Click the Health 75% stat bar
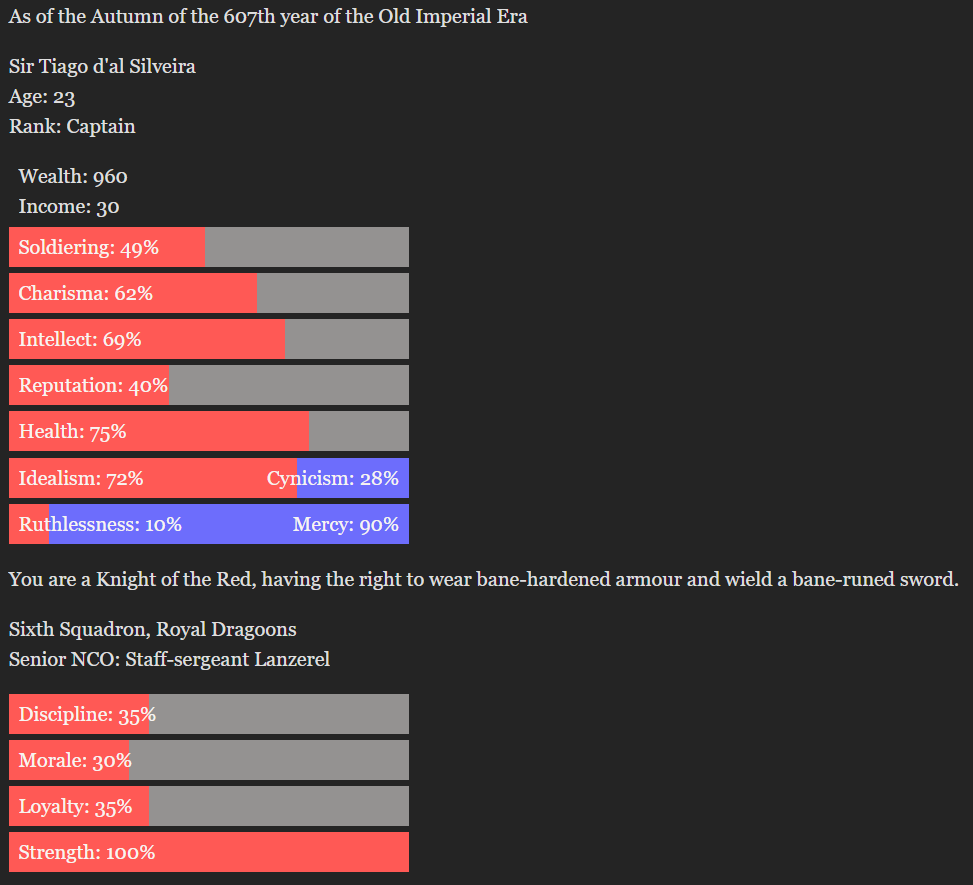Screen dimensions: 973x885 click(208, 431)
